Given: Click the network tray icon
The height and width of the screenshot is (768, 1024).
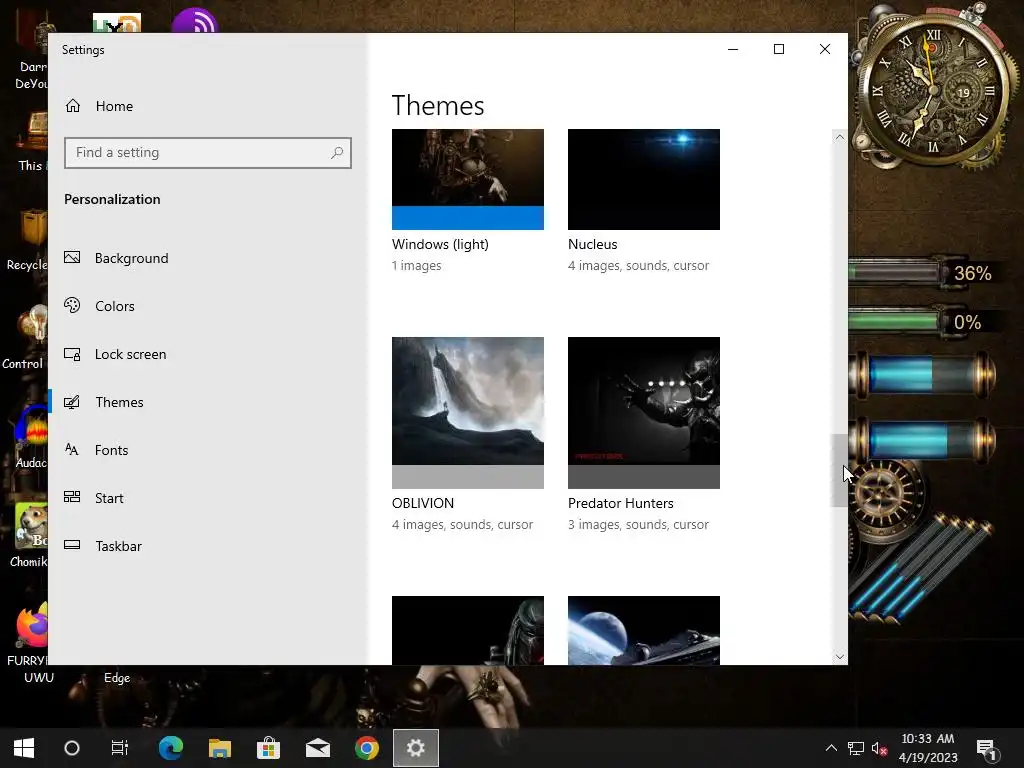Looking at the screenshot, I should [x=856, y=748].
